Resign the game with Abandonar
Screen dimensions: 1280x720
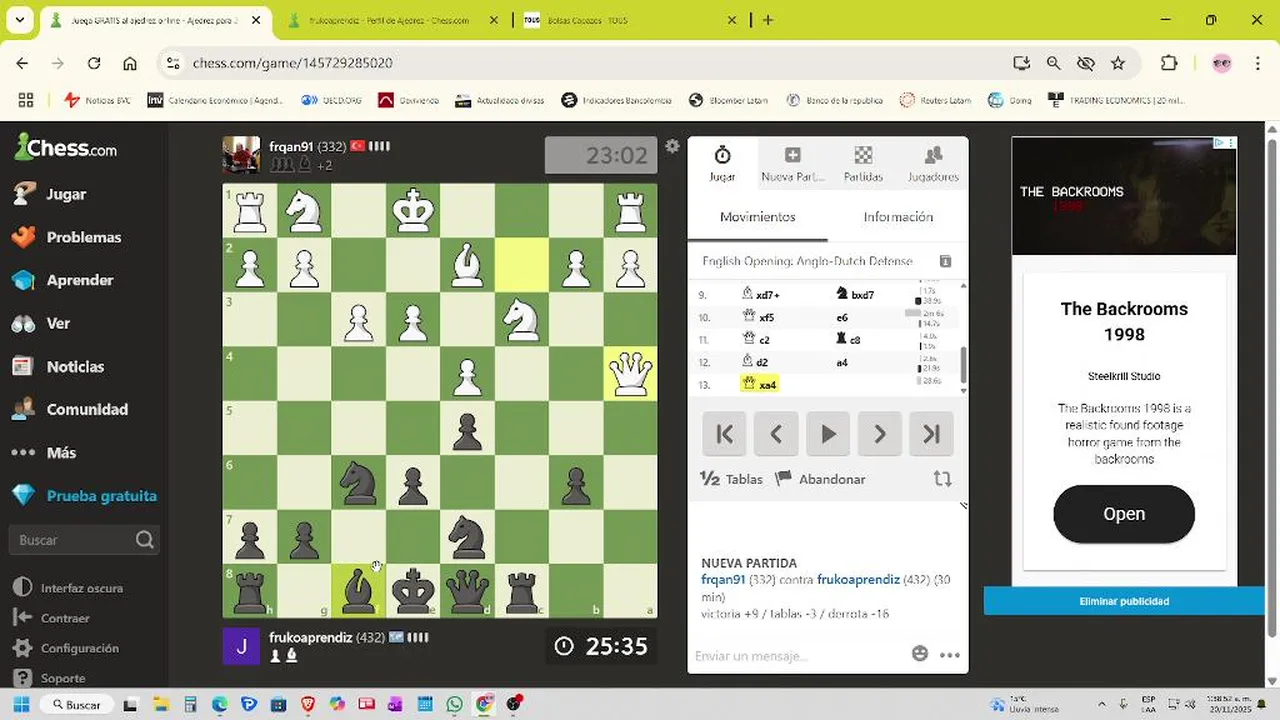[x=820, y=479]
